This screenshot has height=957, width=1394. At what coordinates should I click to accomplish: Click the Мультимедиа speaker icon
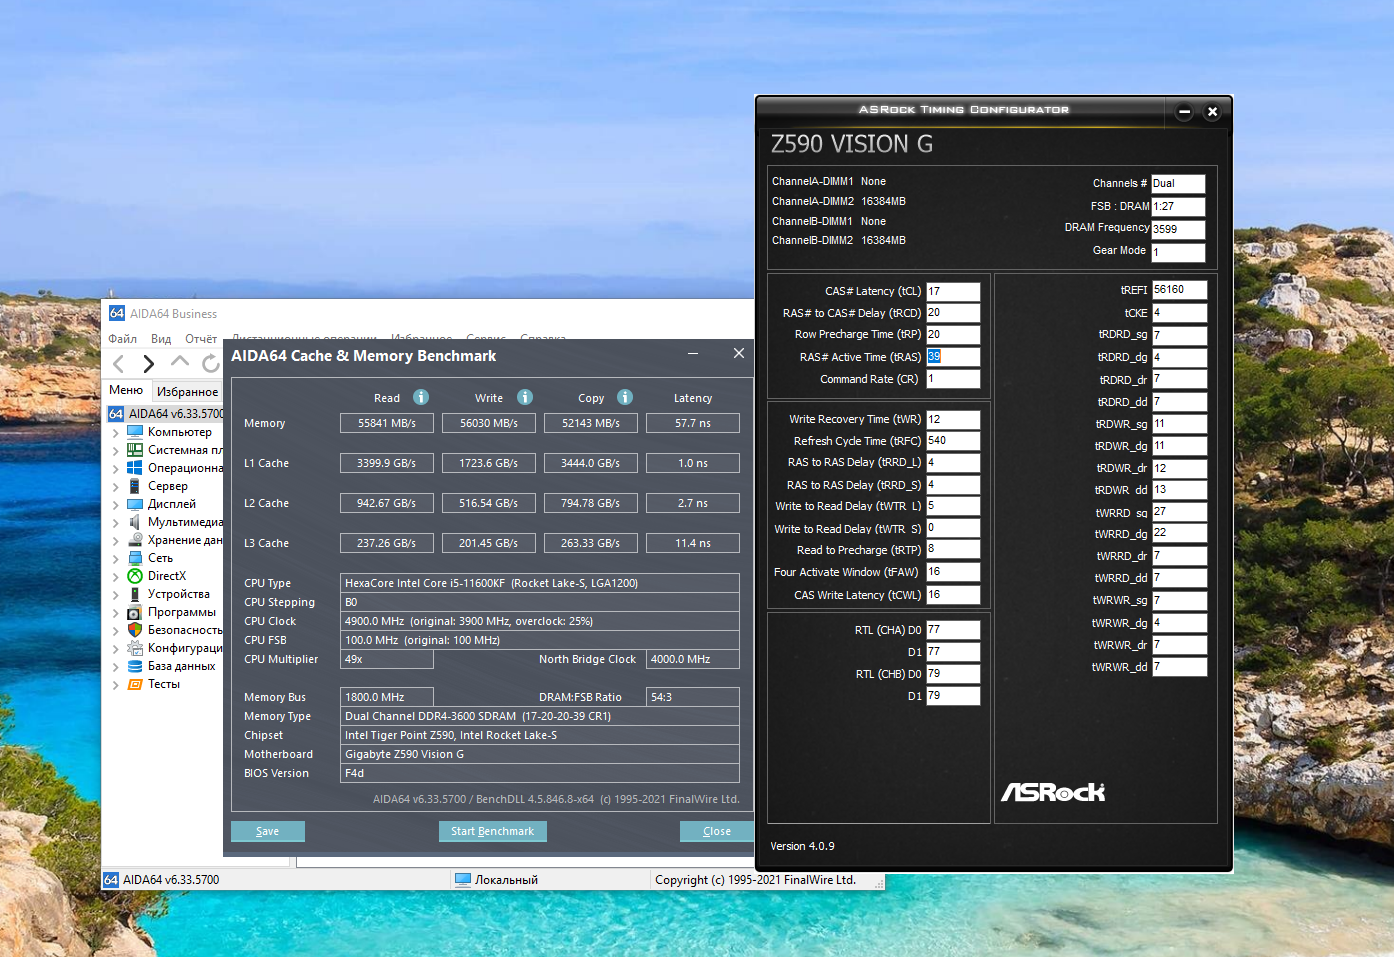pos(135,522)
